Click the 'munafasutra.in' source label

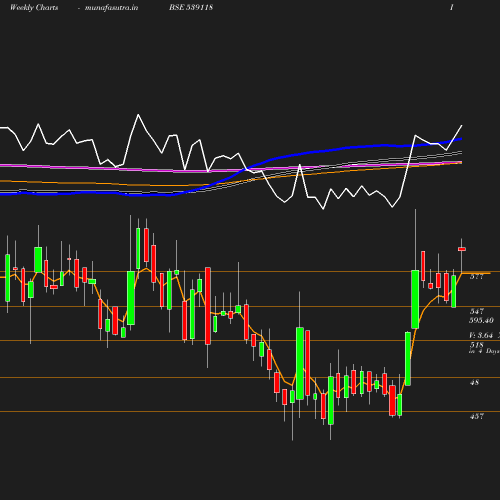(111, 8)
